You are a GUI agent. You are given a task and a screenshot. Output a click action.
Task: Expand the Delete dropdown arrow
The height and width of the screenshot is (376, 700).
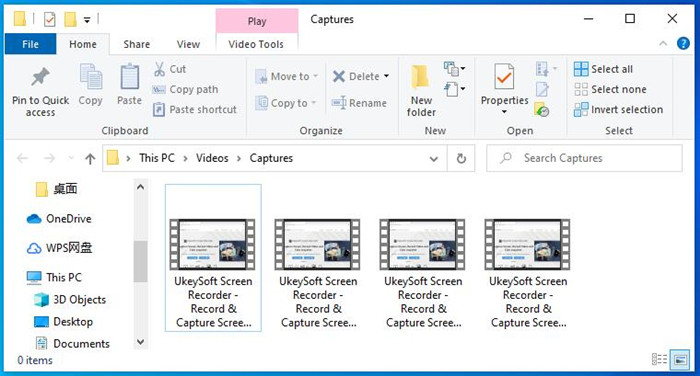pos(387,76)
